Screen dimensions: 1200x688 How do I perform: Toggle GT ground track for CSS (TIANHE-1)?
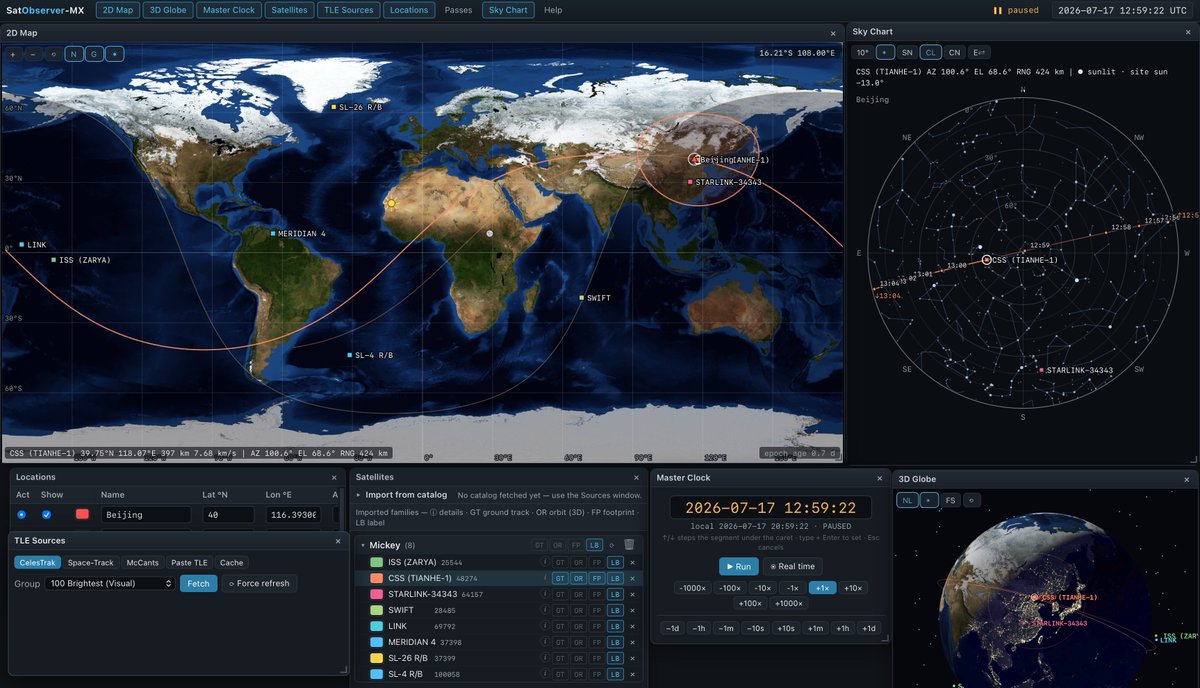pyautogui.click(x=560, y=578)
